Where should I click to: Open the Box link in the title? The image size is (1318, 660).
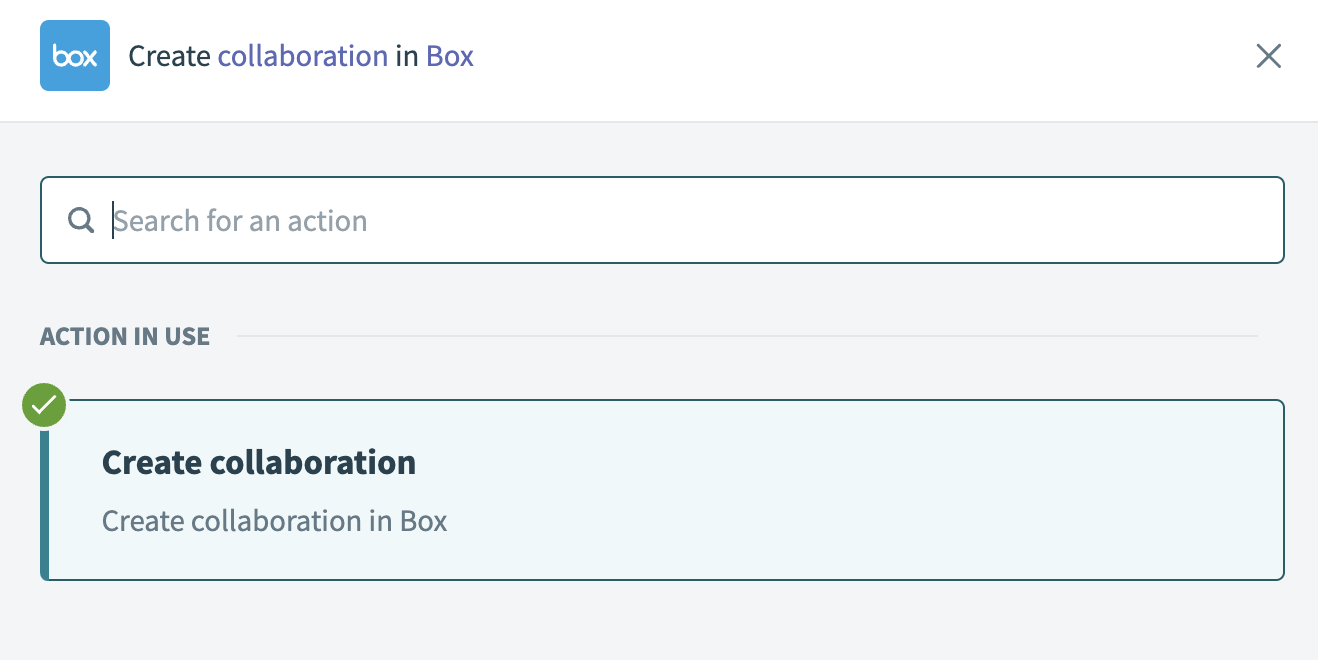click(x=450, y=56)
